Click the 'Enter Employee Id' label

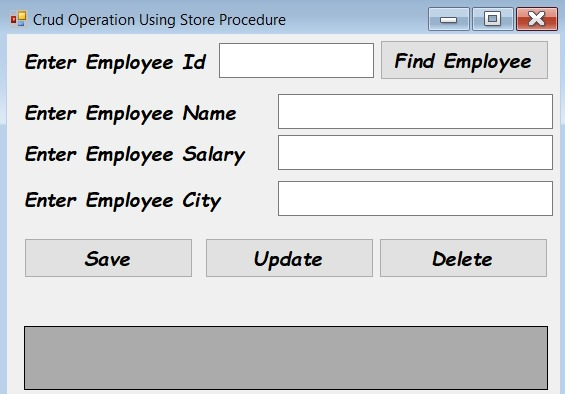(115, 62)
